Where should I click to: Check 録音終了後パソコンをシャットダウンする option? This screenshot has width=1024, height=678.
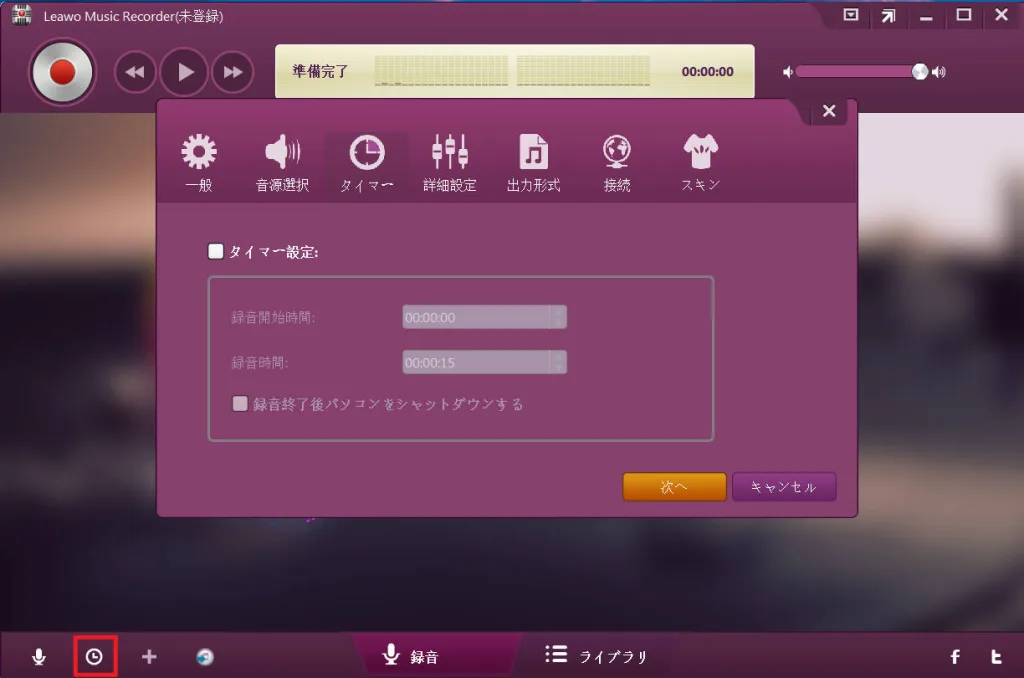coord(239,403)
